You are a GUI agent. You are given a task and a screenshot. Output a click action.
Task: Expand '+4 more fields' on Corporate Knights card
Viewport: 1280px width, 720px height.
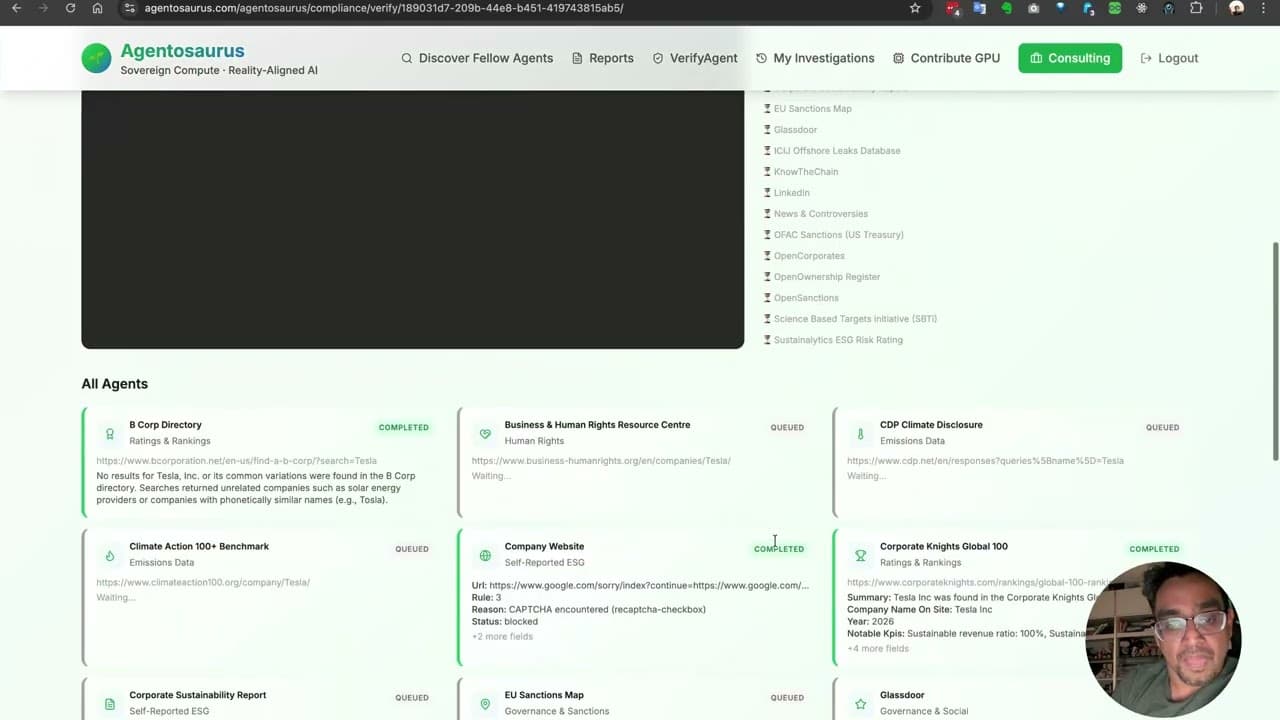(x=878, y=649)
